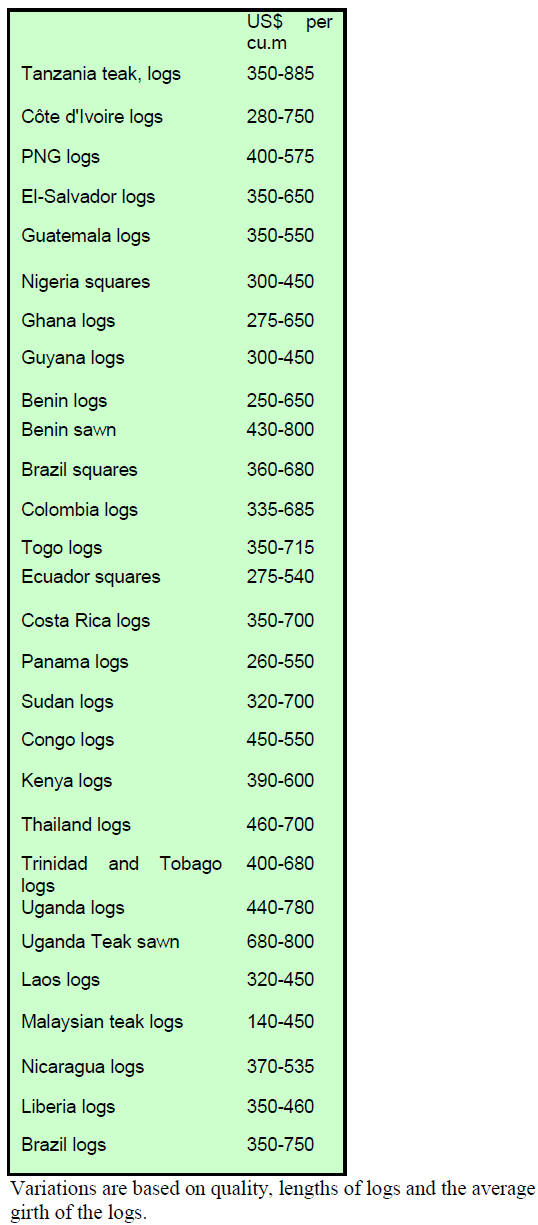Click the Benin sawn label
The width and height of the screenshot is (538, 1225).
pyautogui.click(x=69, y=430)
